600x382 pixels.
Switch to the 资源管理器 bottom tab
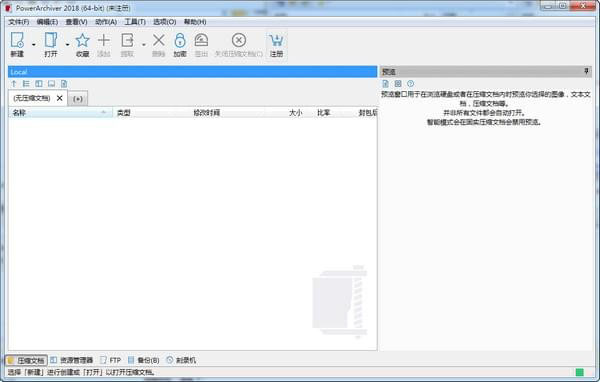click(x=72, y=360)
